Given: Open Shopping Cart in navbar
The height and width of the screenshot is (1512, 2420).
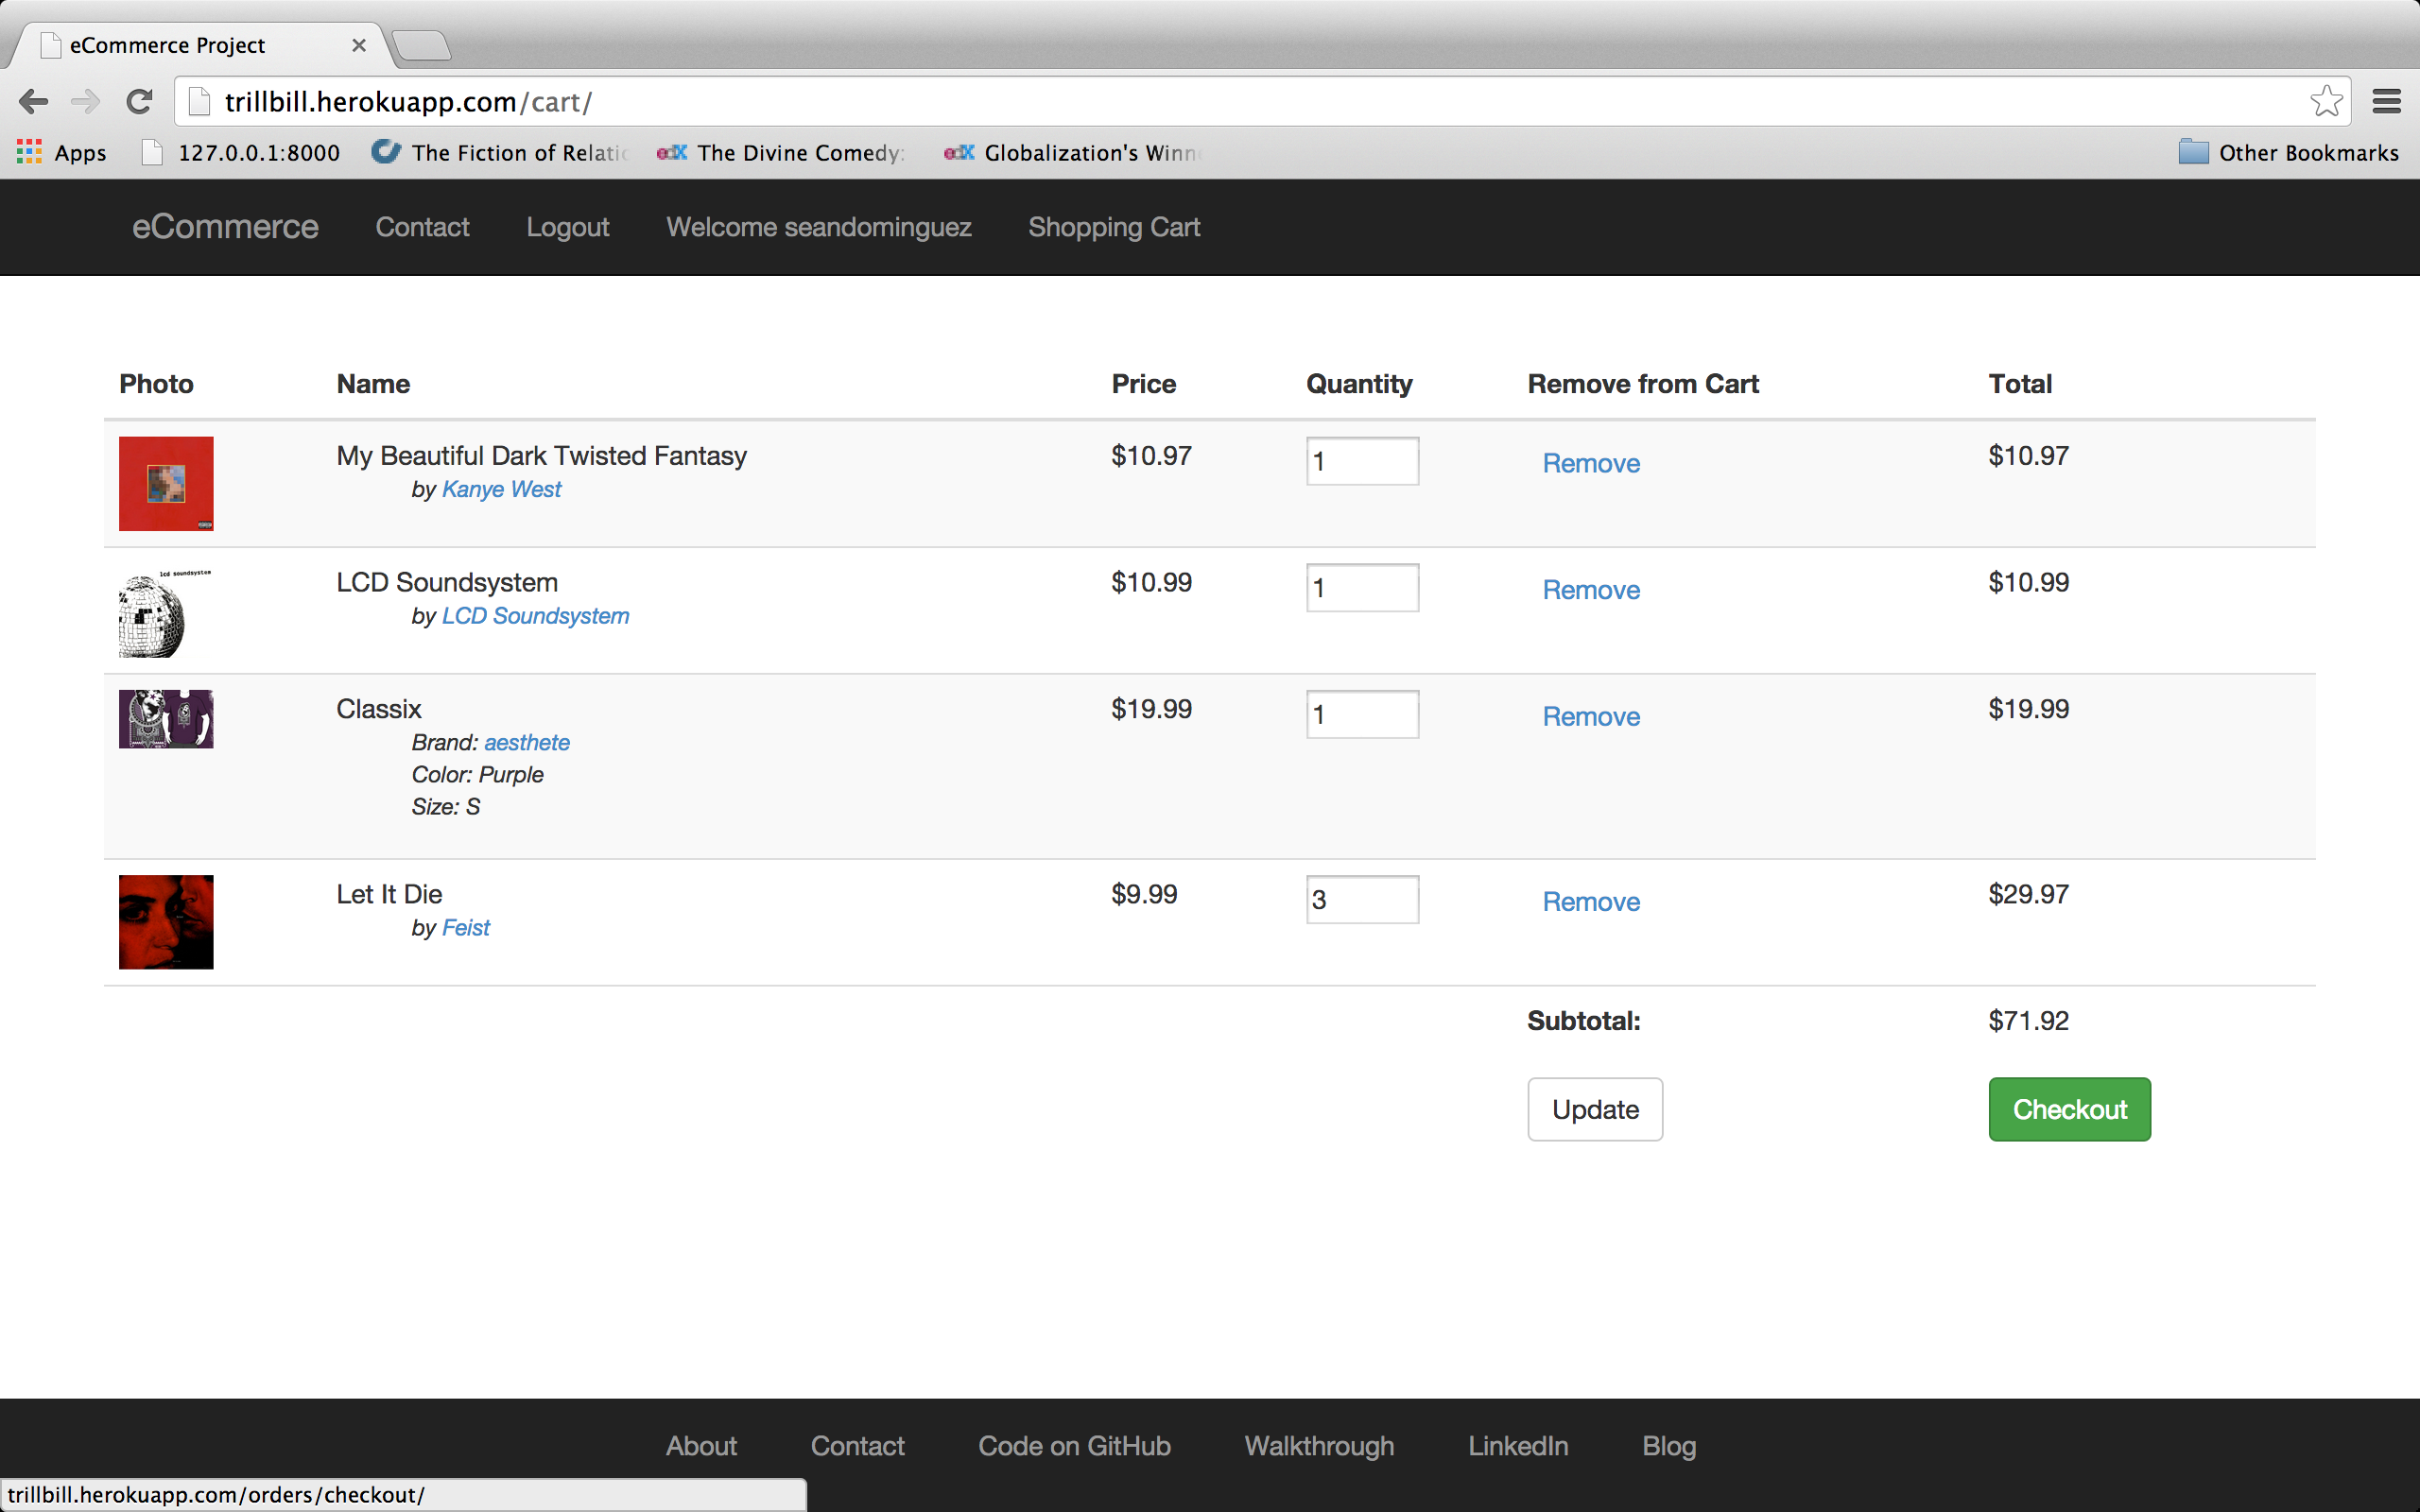Looking at the screenshot, I should [1113, 227].
